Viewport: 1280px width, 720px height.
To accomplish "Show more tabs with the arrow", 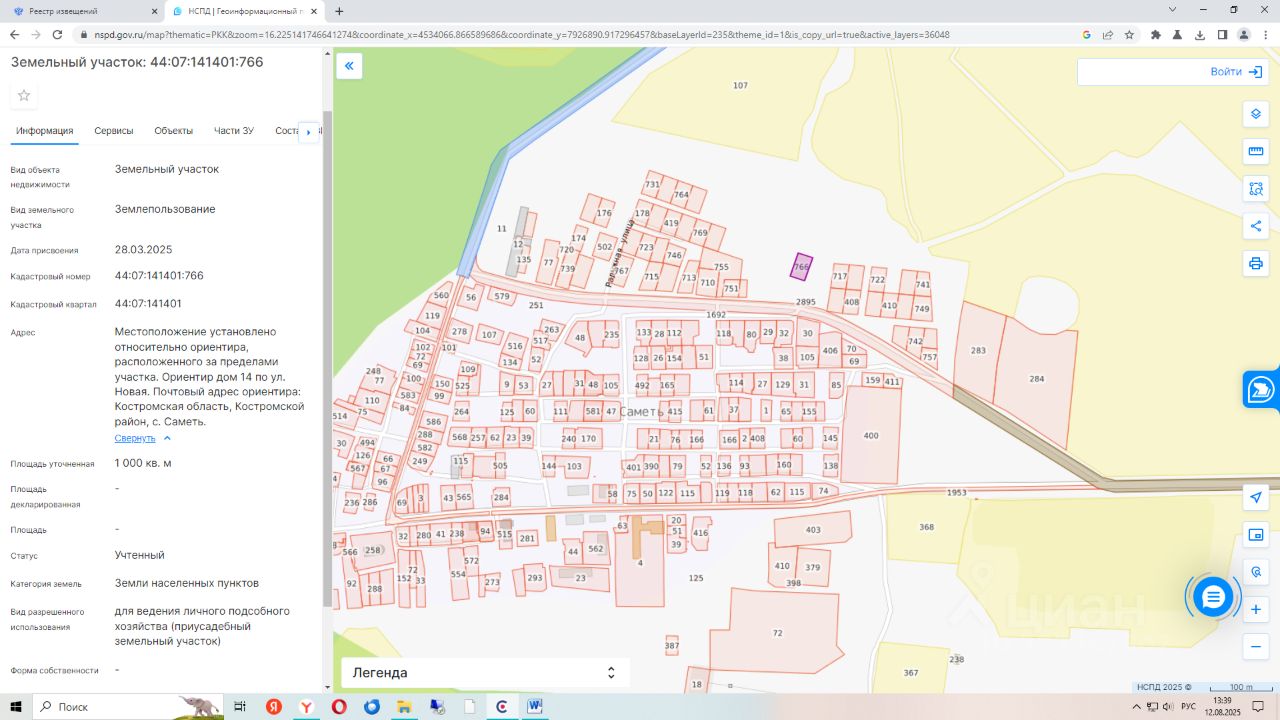I will coord(309,132).
